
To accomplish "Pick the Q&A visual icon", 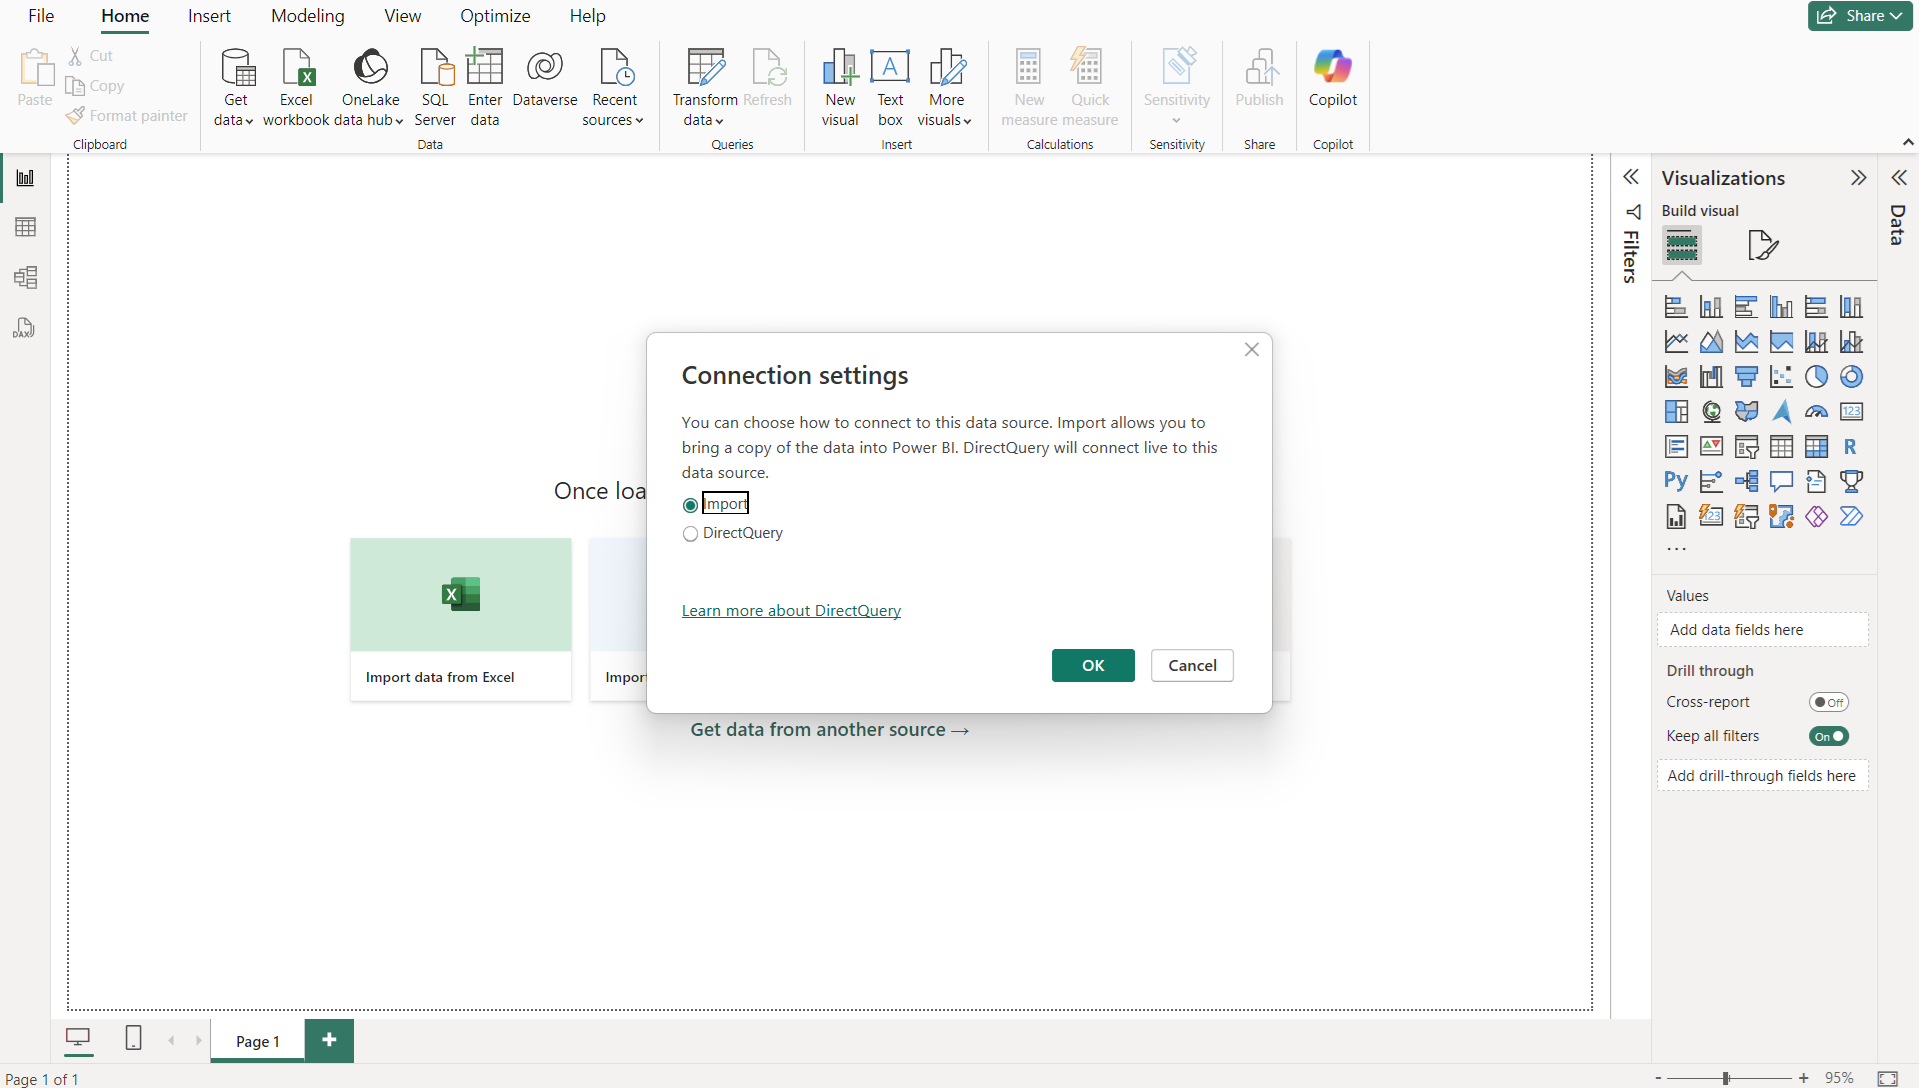I will 1781,482.
